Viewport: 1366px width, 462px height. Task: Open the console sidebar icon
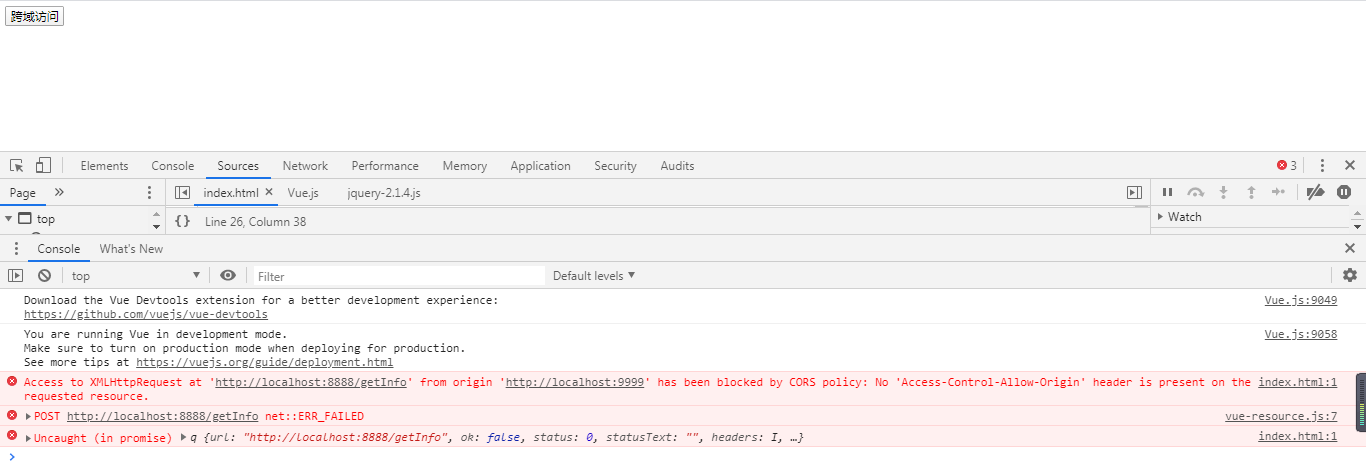pyautogui.click(x=16, y=276)
